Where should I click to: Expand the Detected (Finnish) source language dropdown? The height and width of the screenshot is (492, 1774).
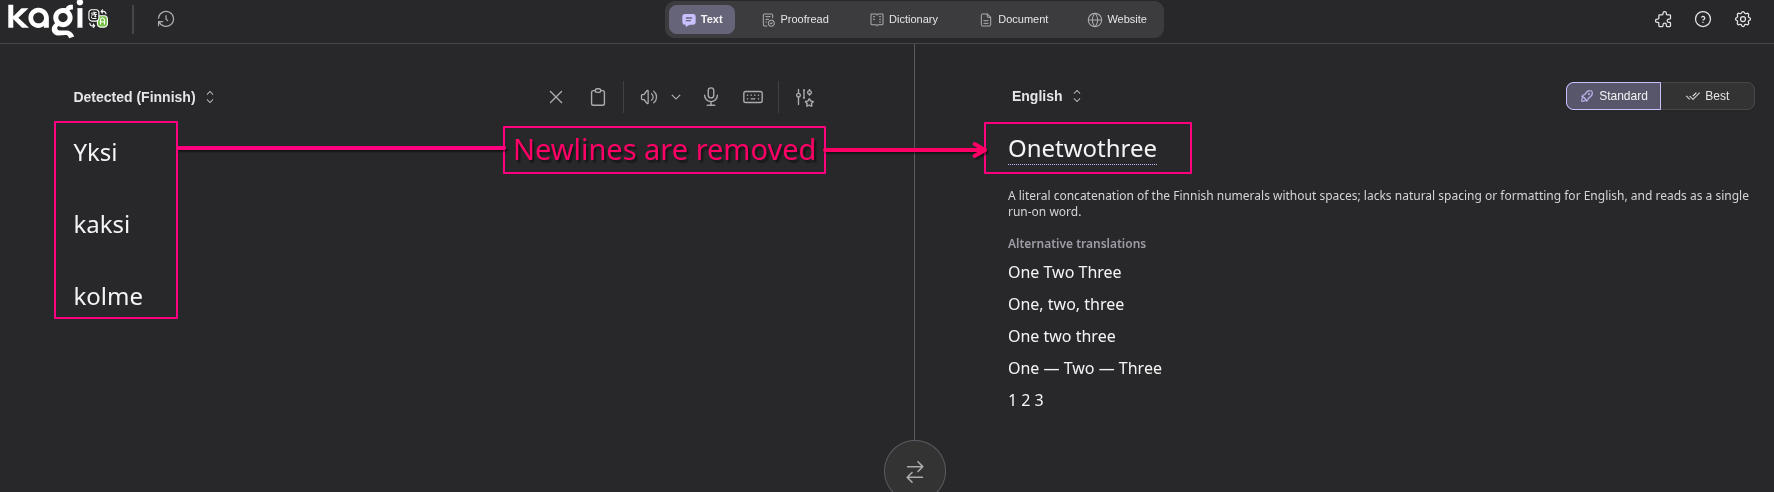coord(144,97)
